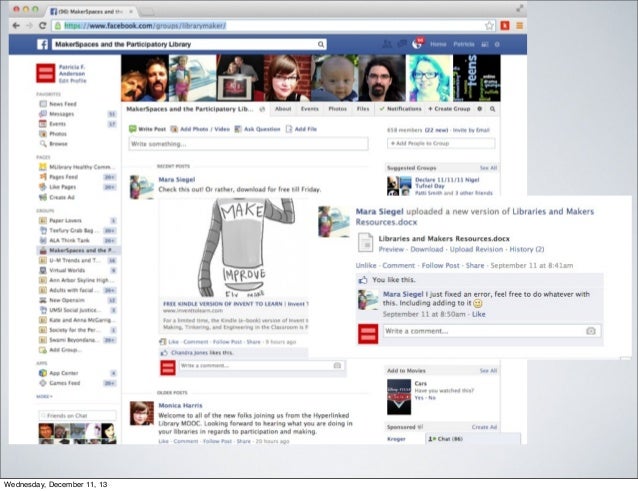Click the Write a comment field in popup
The image size is (638, 491).
click(x=491, y=331)
